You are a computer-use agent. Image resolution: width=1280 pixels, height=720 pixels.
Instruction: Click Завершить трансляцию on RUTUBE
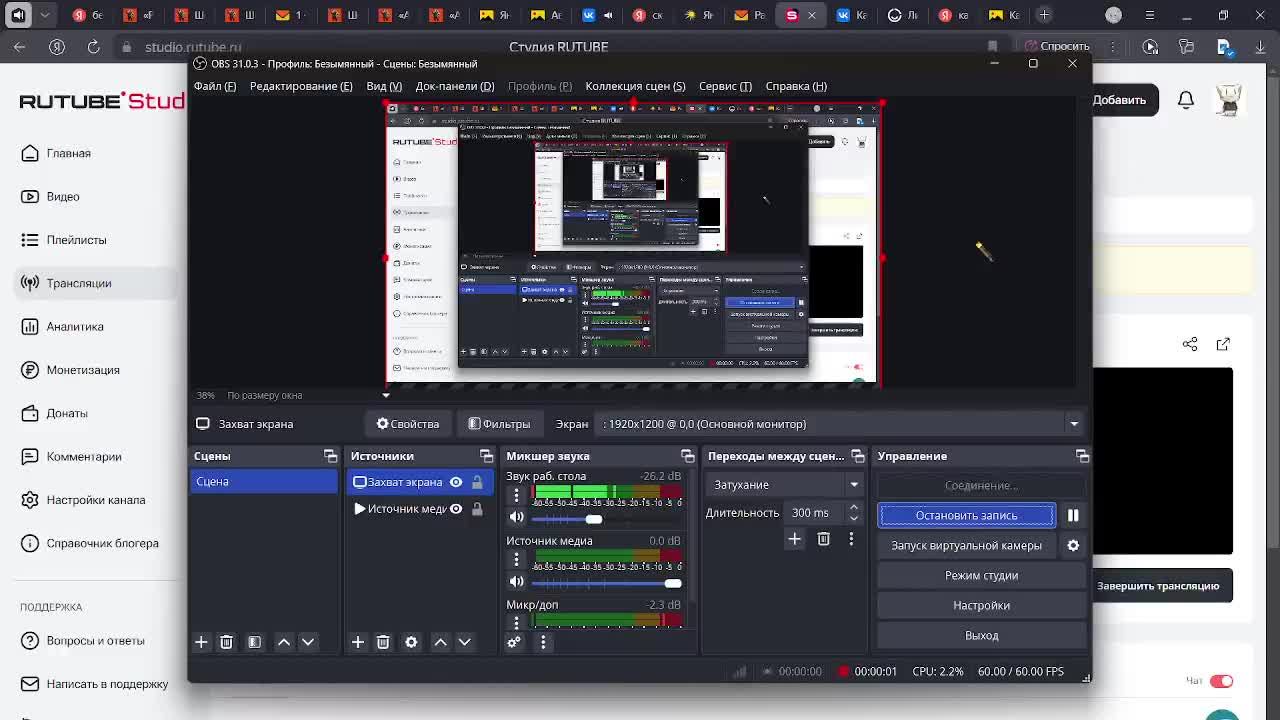1158,586
